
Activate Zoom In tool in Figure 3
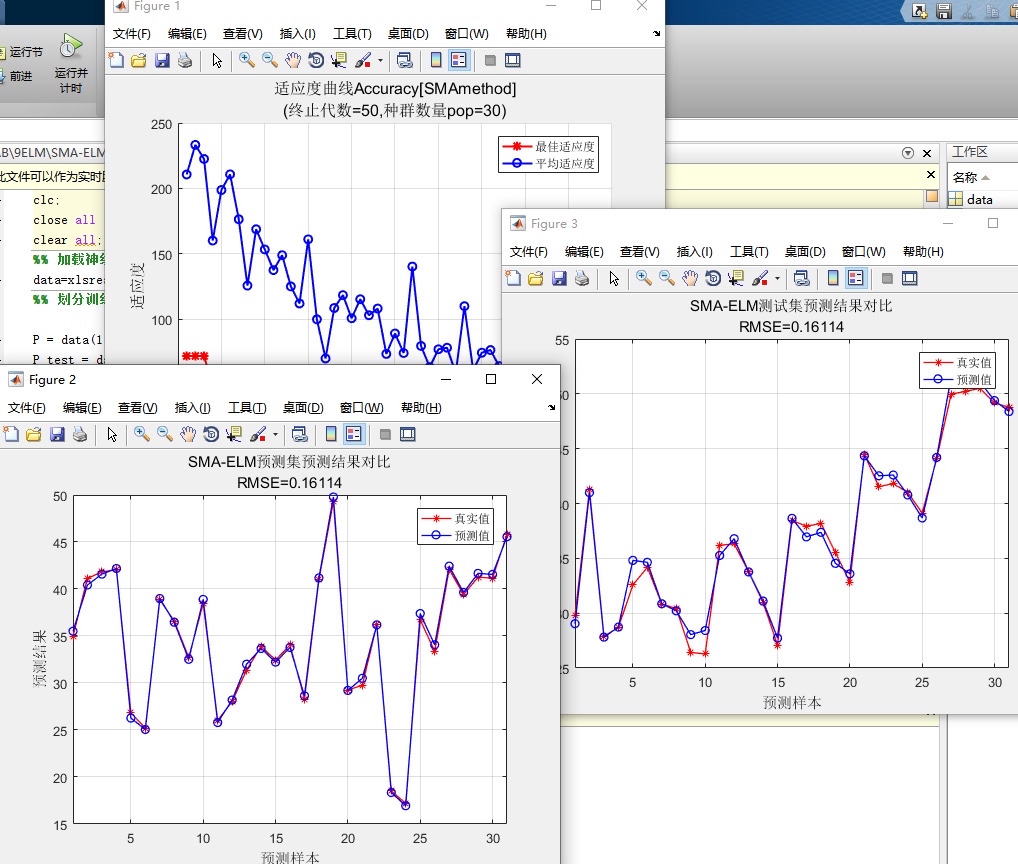643,278
